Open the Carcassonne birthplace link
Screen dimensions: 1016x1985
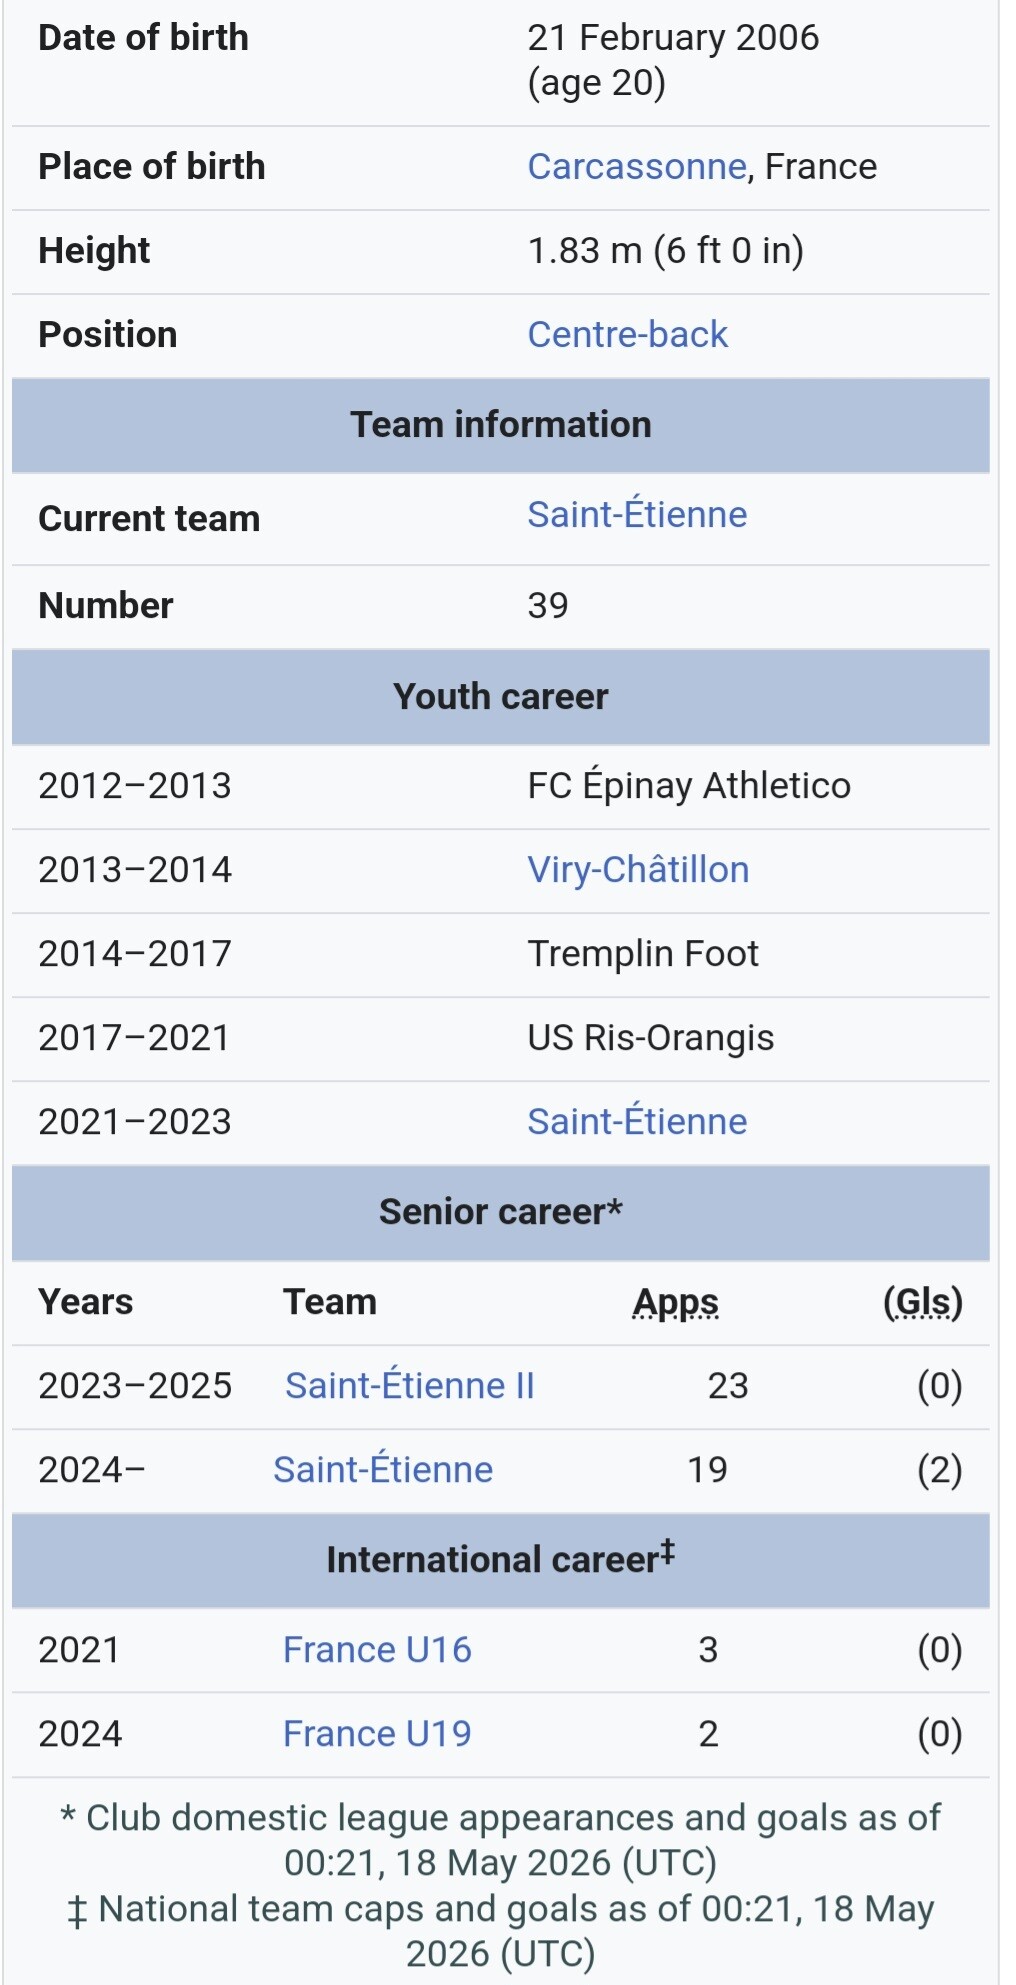pyautogui.click(x=637, y=166)
